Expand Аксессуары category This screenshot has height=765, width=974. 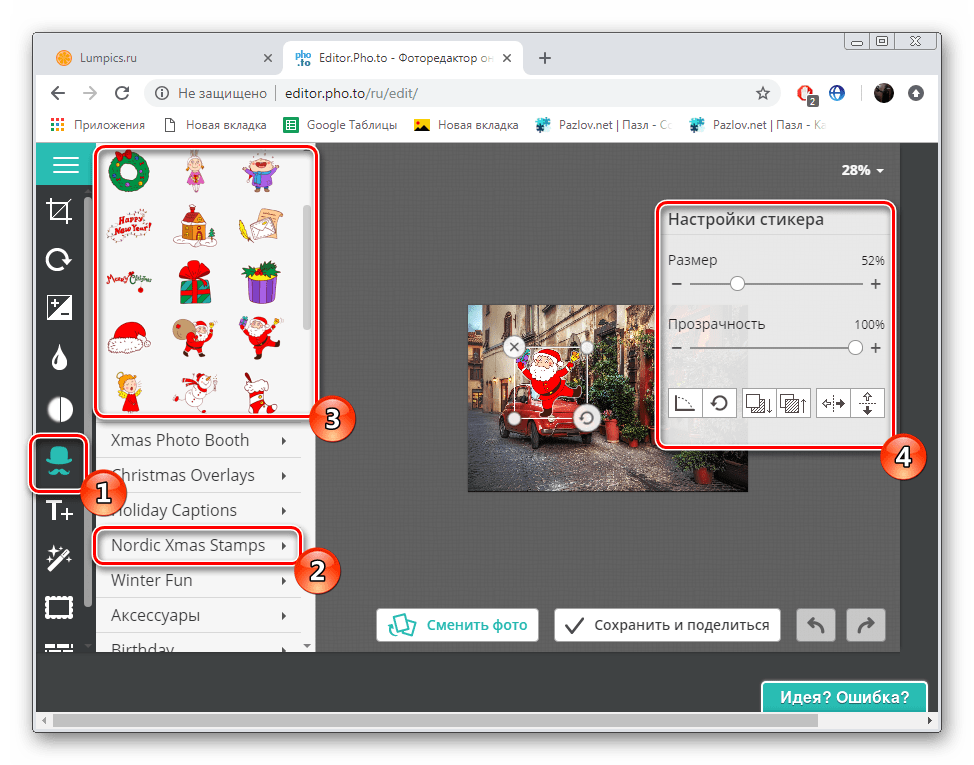199,615
